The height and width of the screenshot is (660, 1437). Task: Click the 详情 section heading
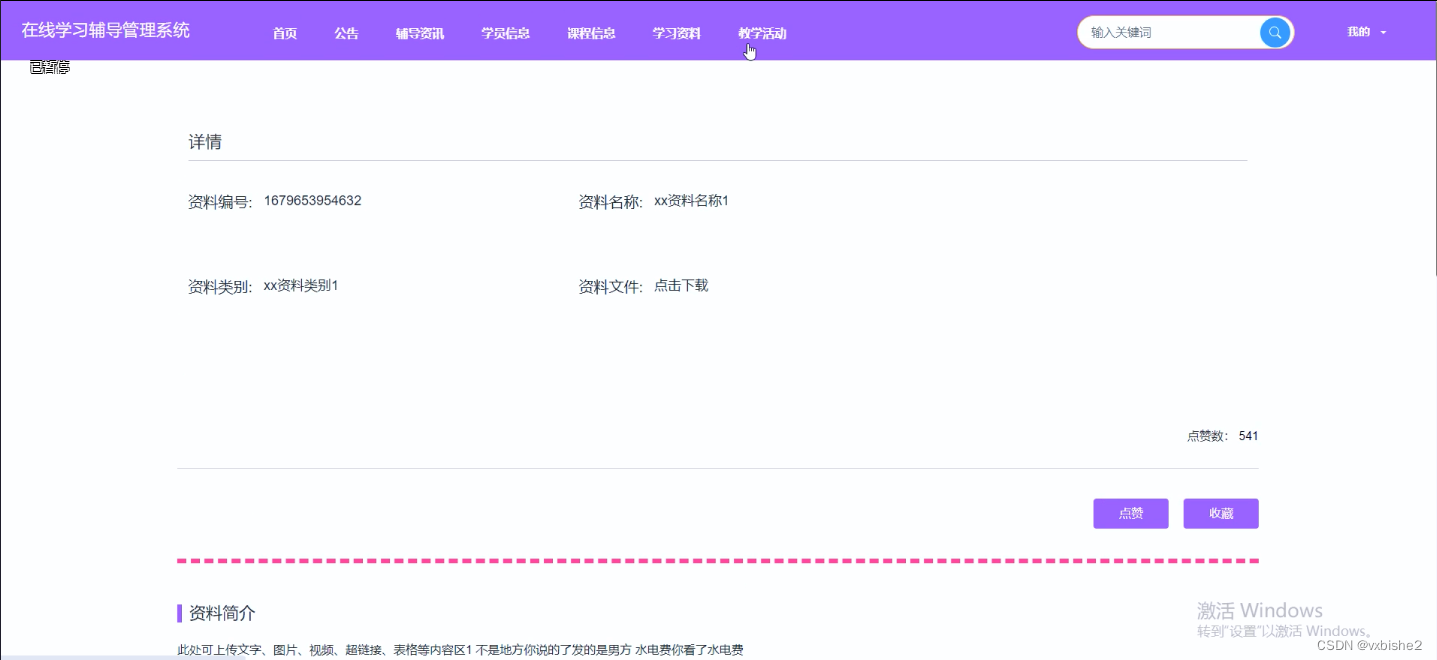coord(205,142)
